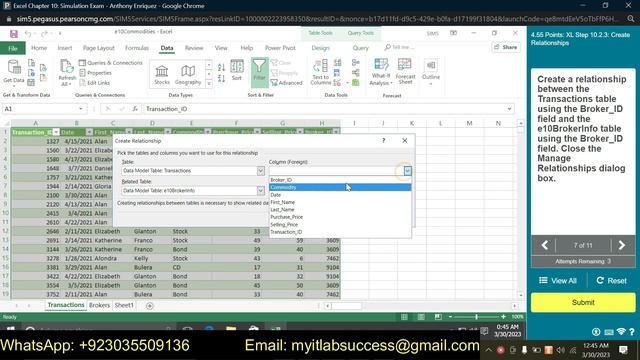This screenshot has height=360, width=640.
Task: Click the Undo arrow icon
Action: point(28,33)
